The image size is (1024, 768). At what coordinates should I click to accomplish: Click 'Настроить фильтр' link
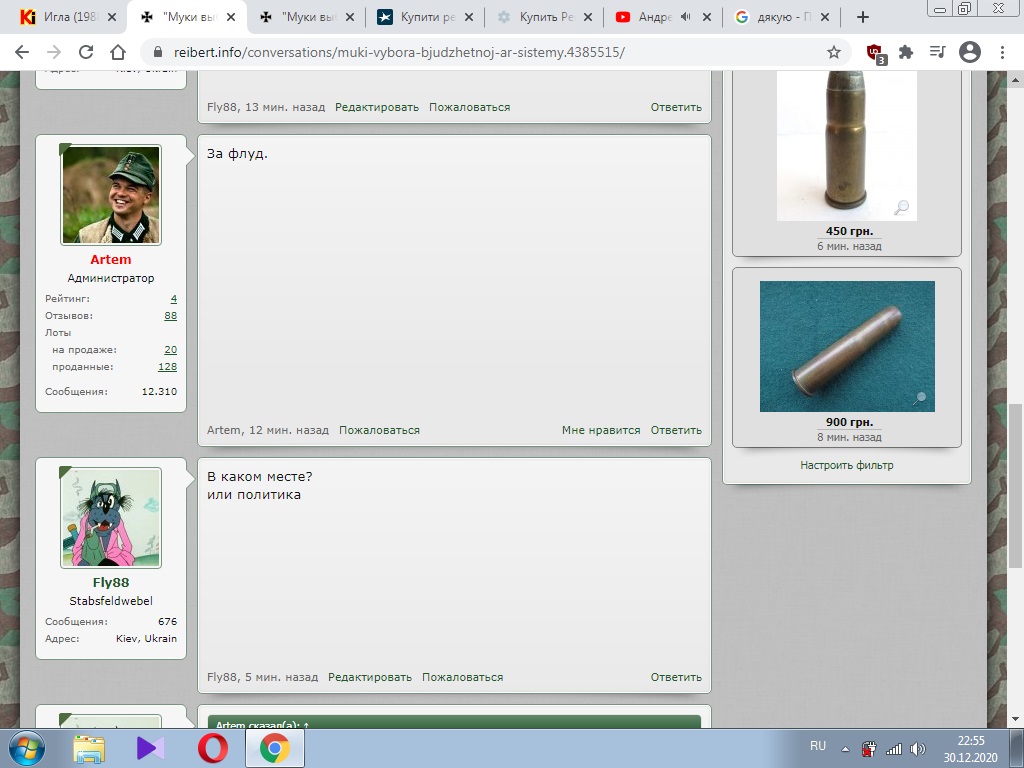846,465
